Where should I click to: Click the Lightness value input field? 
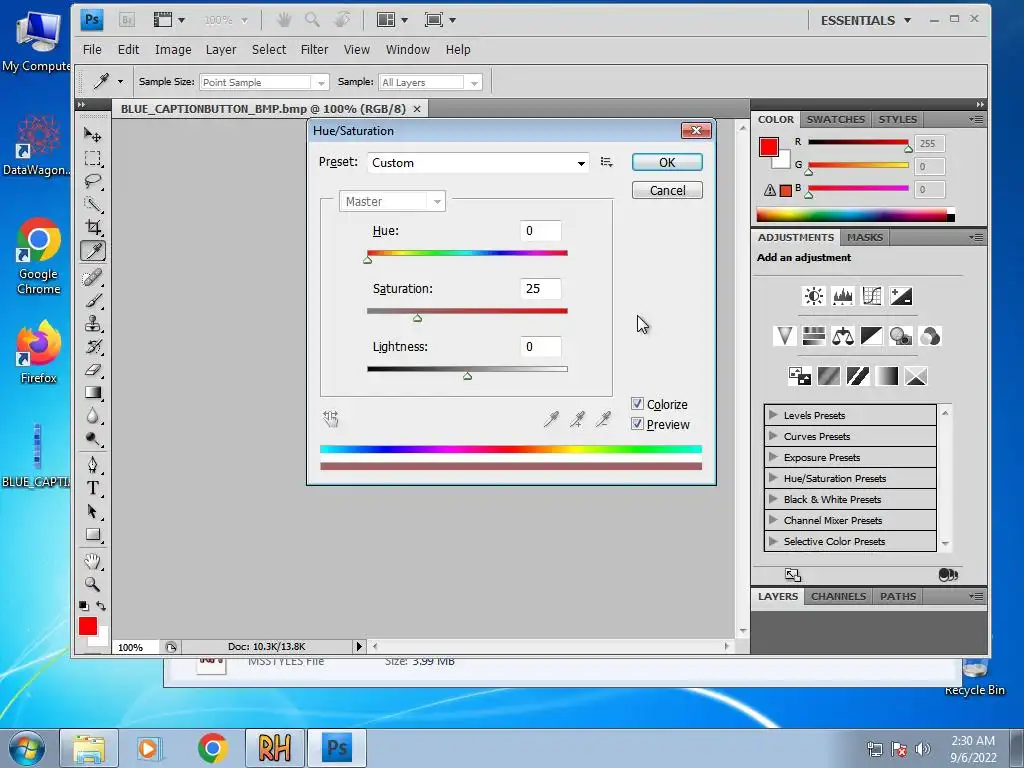(540, 347)
